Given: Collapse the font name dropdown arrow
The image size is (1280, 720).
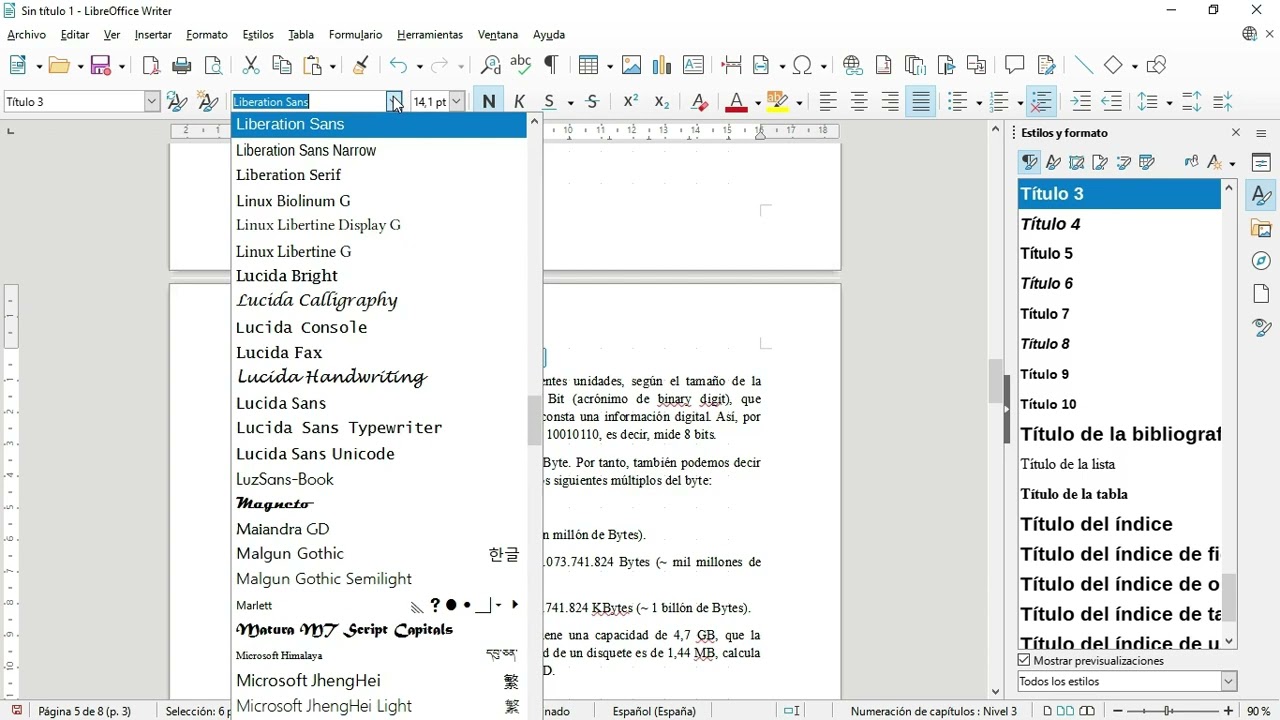Looking at the screenshot, I should click(395, 102).
